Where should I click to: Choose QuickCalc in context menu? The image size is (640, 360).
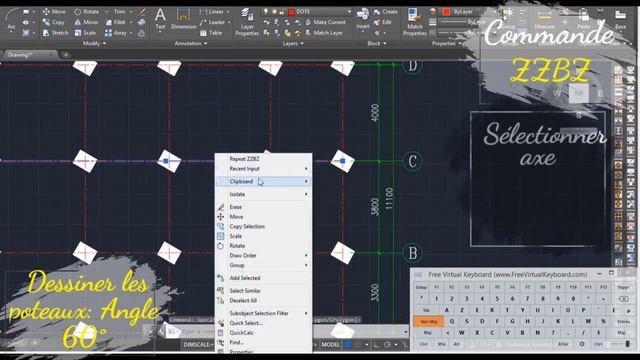[x=264, y=333]
